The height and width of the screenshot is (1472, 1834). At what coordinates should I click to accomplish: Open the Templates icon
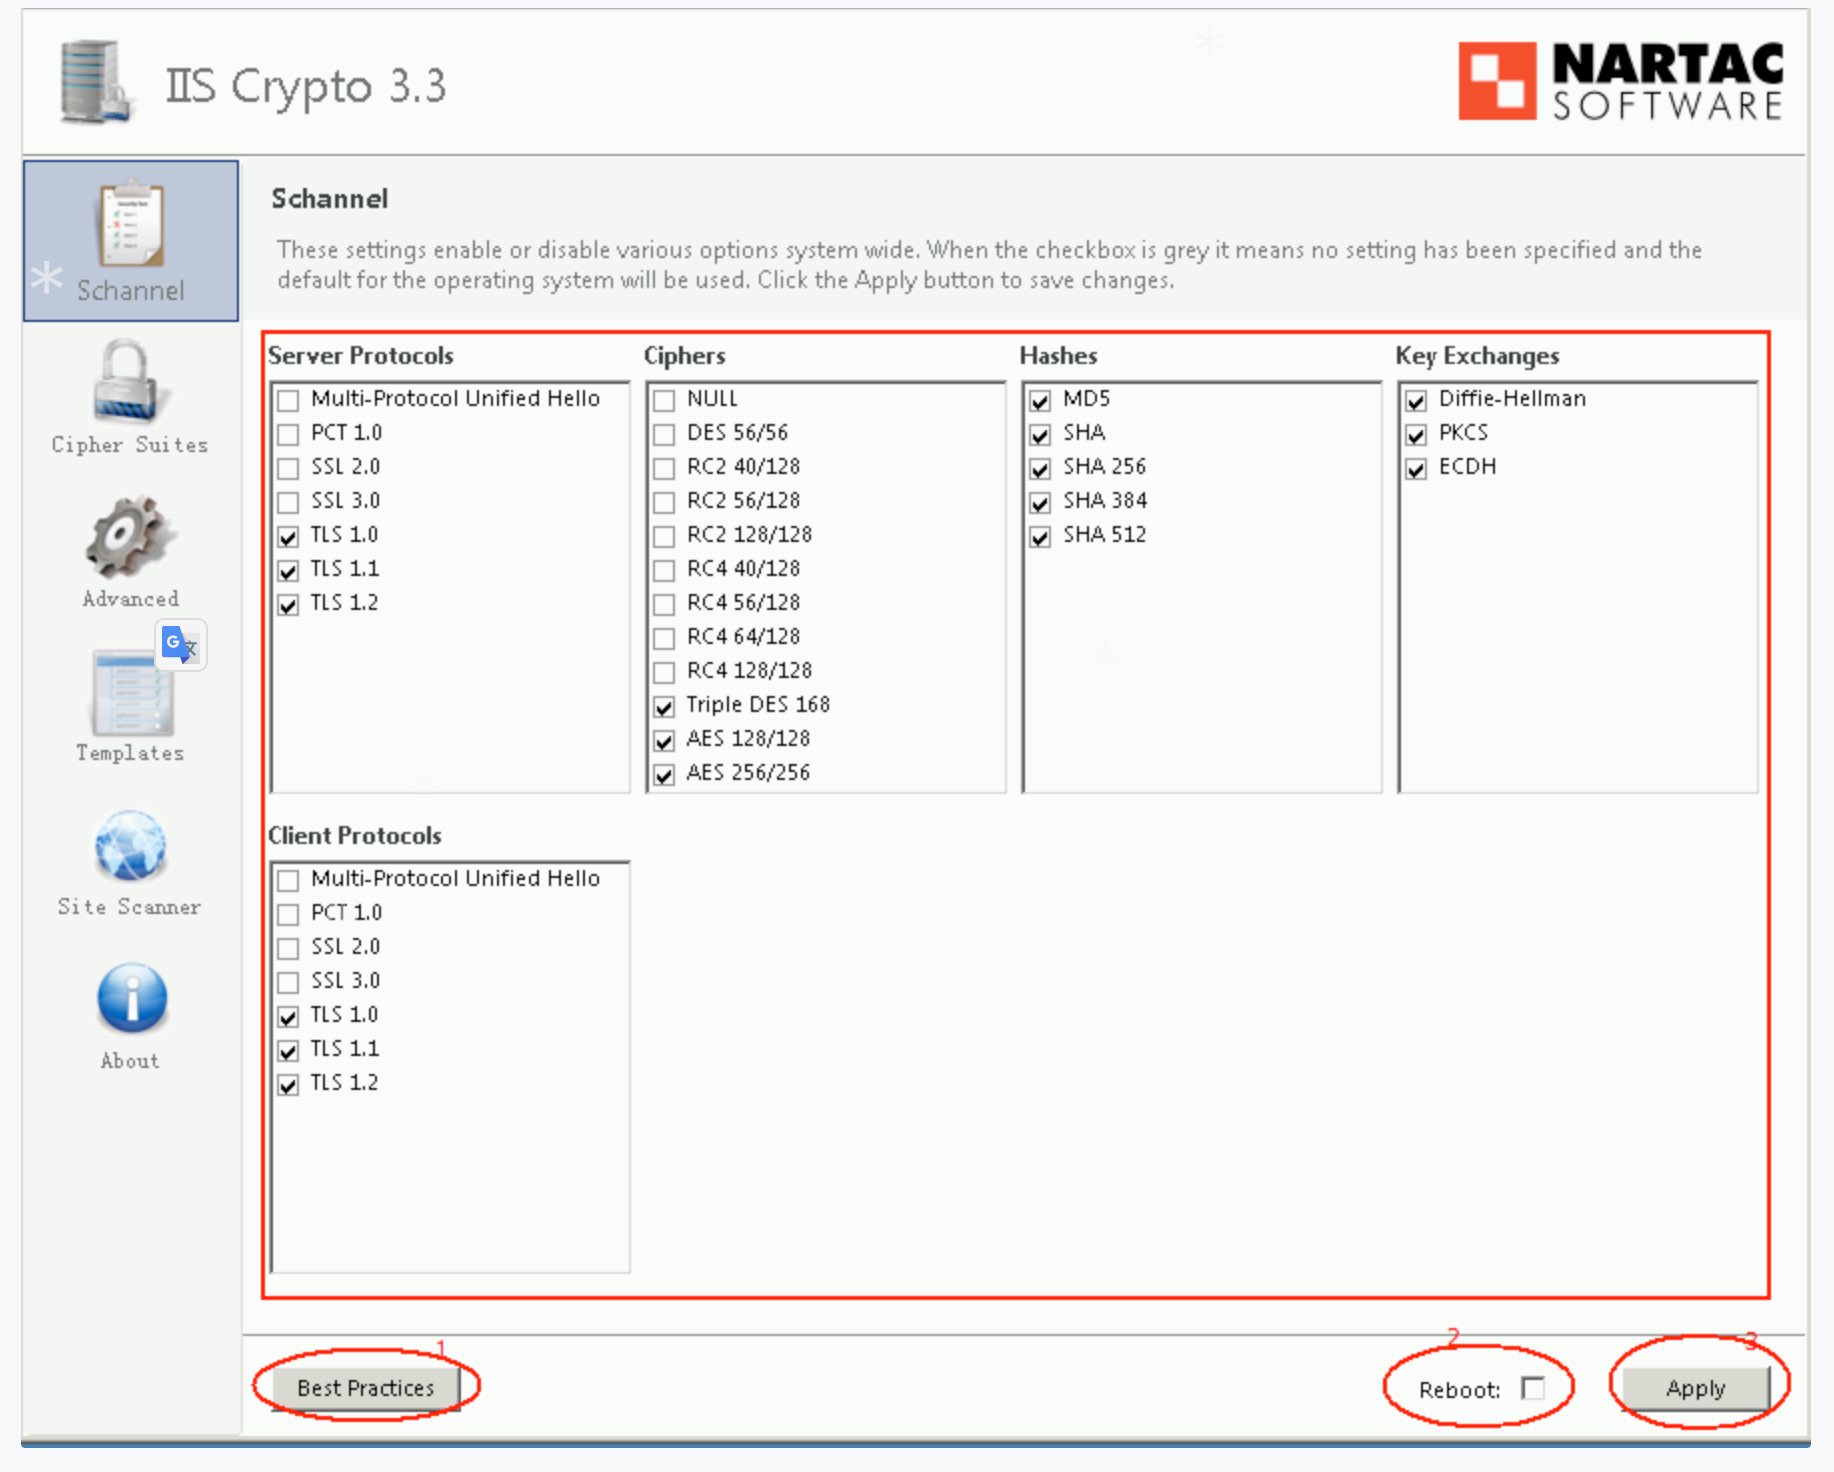tap(131, 693)
